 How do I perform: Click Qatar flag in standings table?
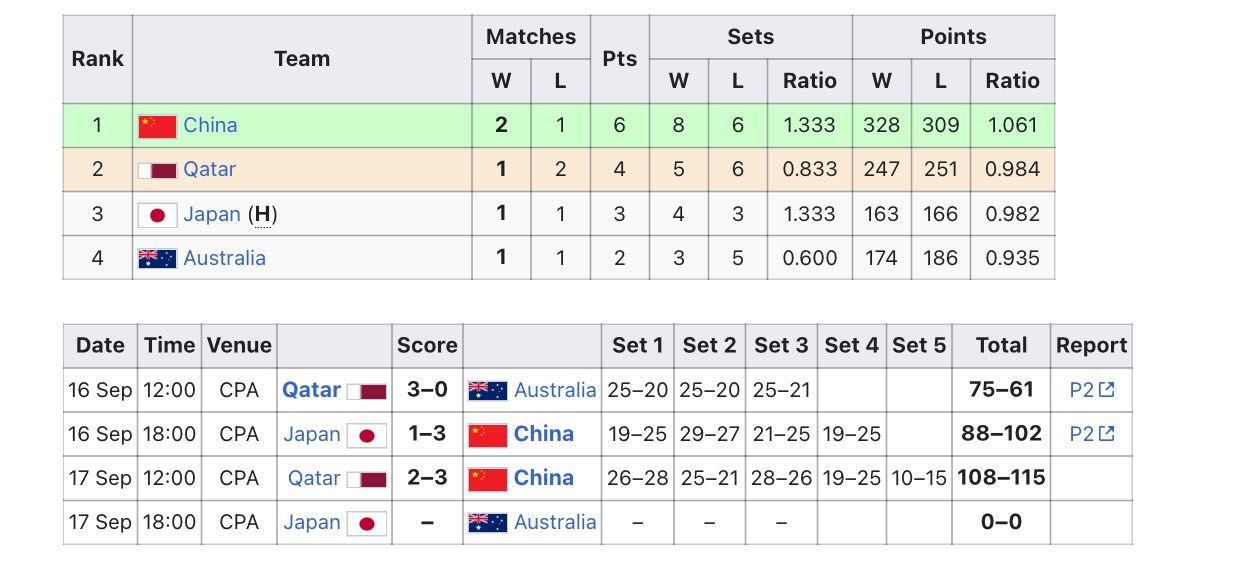coord(157,170)
